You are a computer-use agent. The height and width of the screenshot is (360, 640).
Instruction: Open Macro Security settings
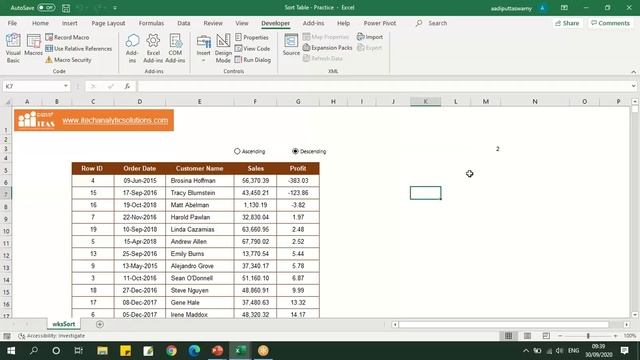[x=68, y=60]
